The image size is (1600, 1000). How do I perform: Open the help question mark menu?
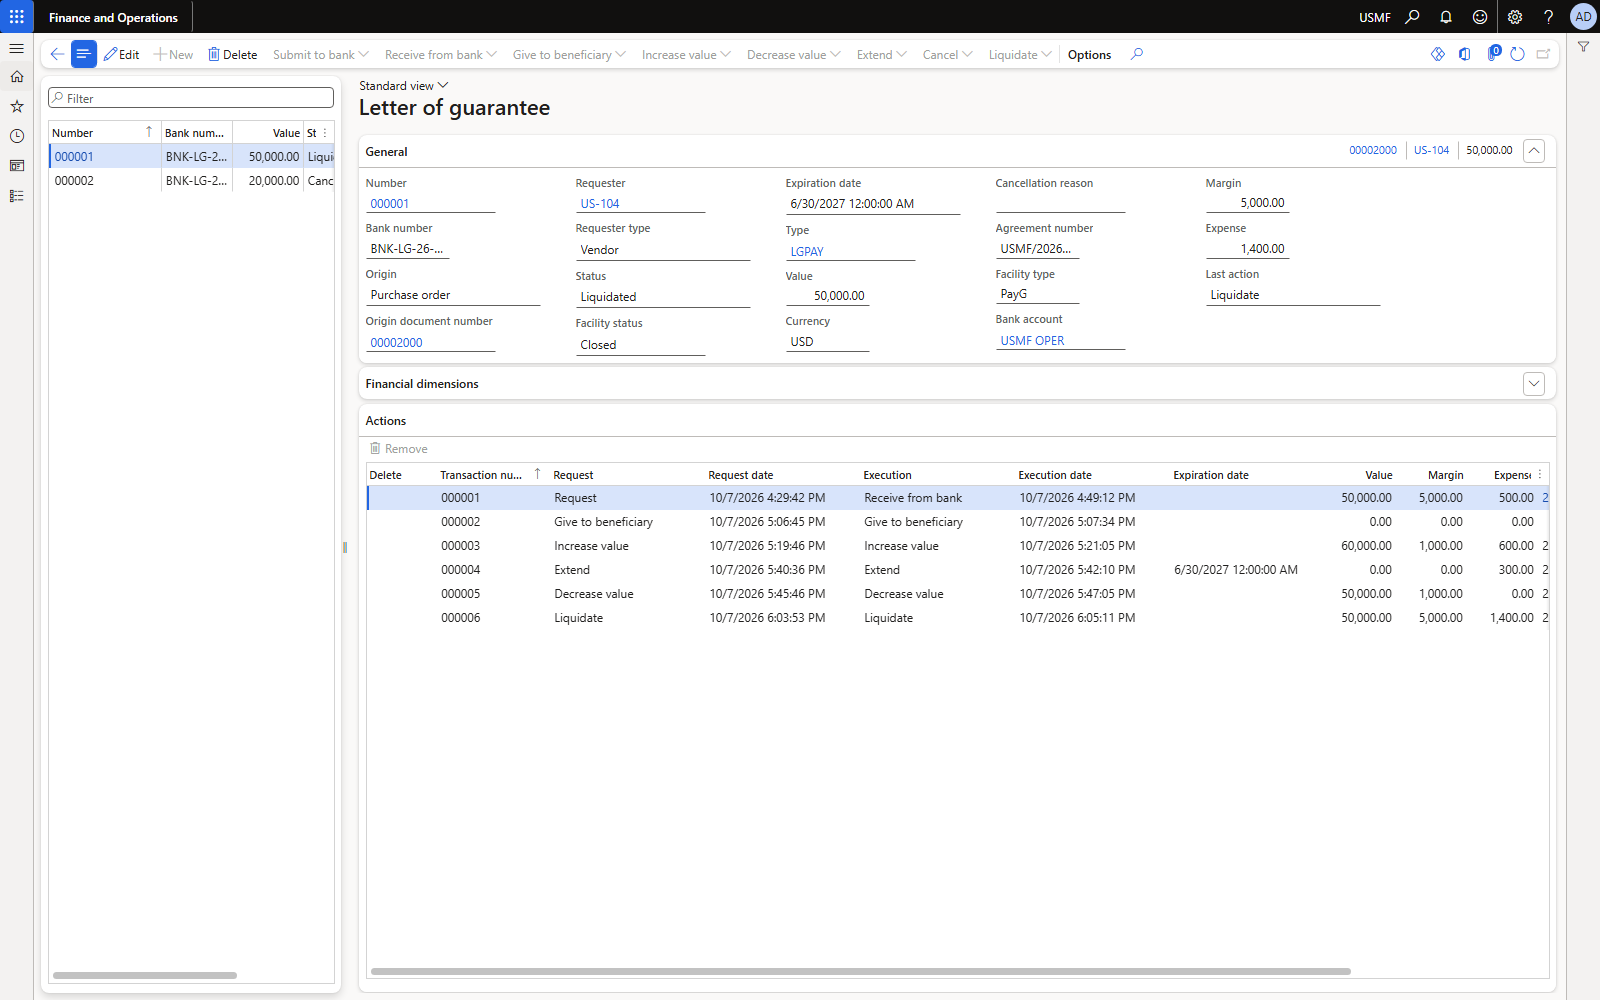pyautogui.click(x=1548, y=17)
